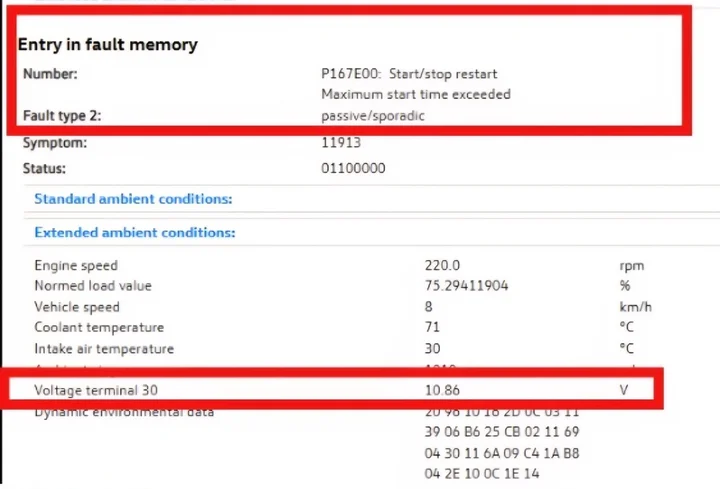Image resolution: width=720 pixels, height=489 pixels.
Task: Select the Status value 01100000
Action: point(352,167)
